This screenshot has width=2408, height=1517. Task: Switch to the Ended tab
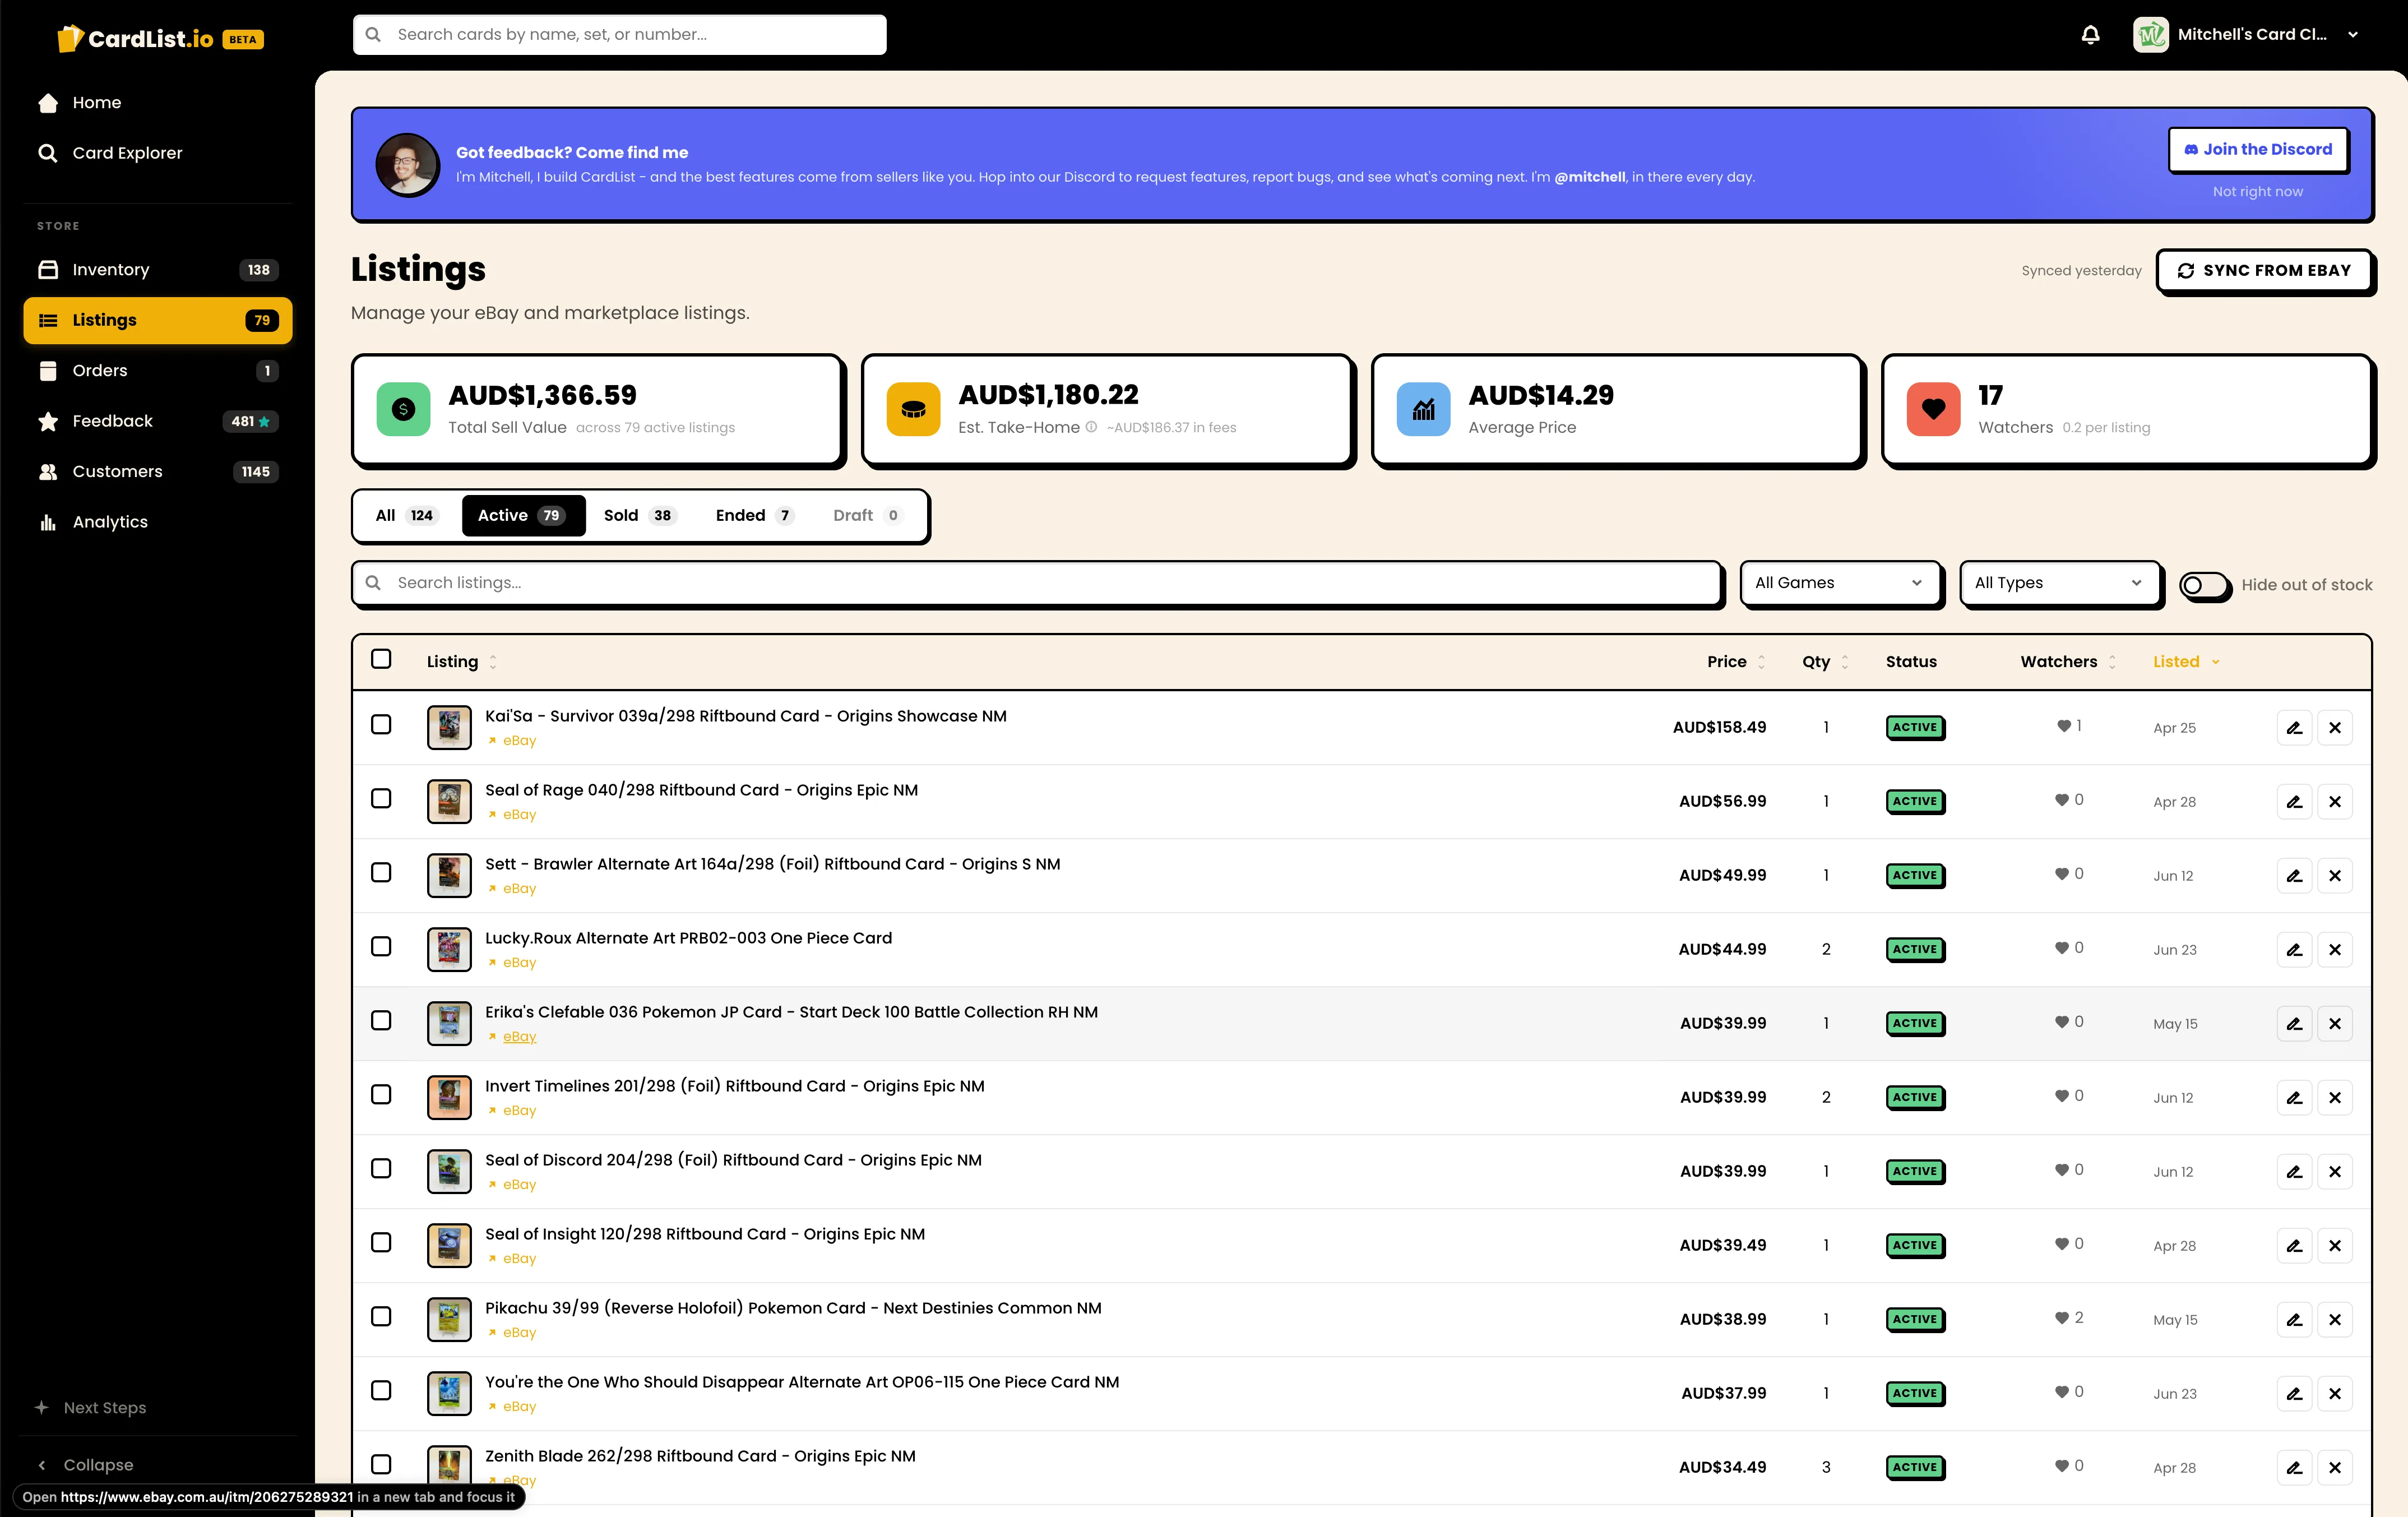754,516
